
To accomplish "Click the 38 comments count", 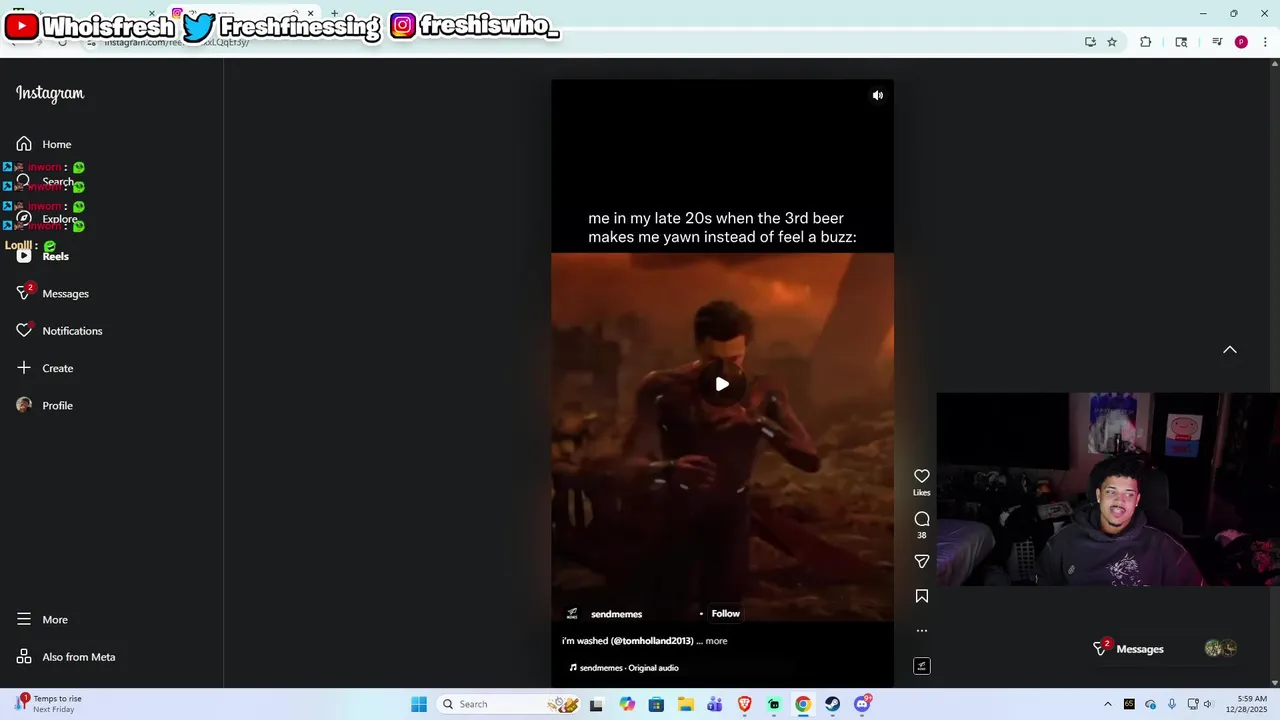I will (922, 536).
